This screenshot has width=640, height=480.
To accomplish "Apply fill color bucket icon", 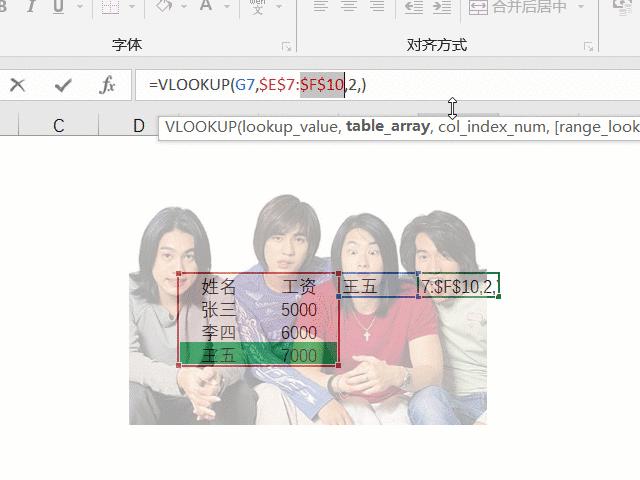I will (x=164, y=6).
